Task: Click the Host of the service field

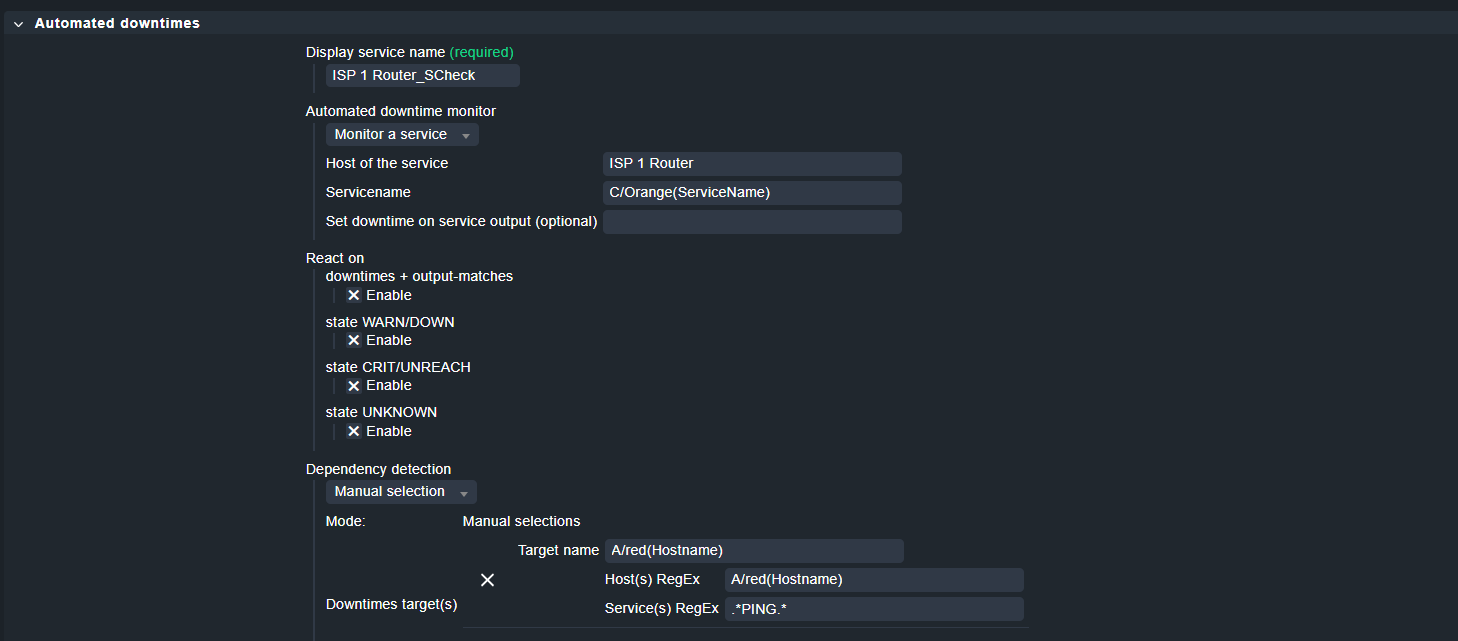Action: (751, 163)
